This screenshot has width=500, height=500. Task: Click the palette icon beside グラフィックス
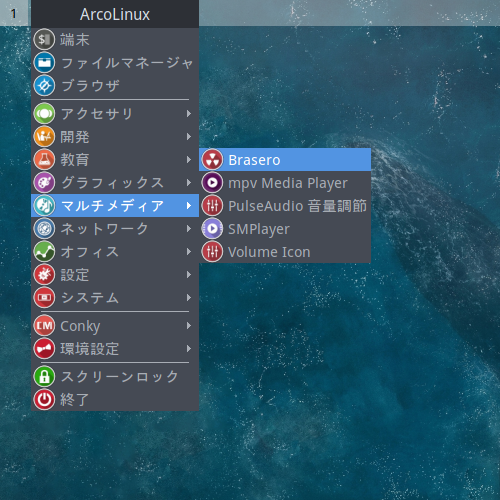coord(44,182)
